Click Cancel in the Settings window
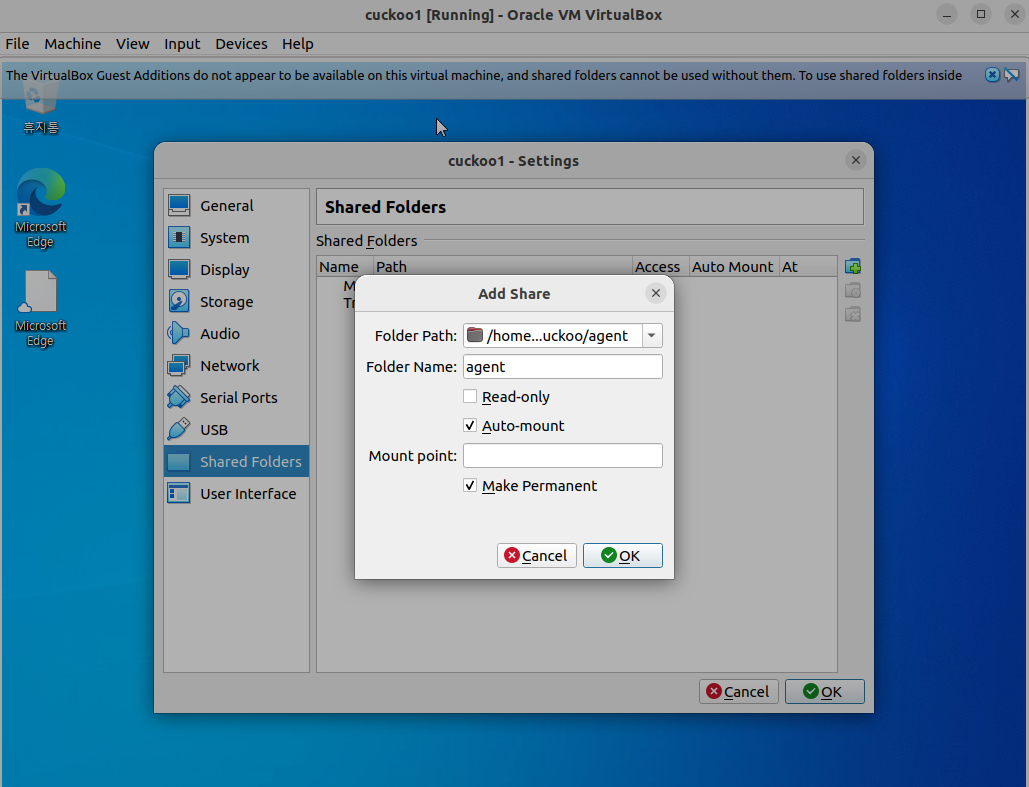Image resolution: width=1029 pixels, height=787 pixels. pyautogui.click(x=738, y=691)
